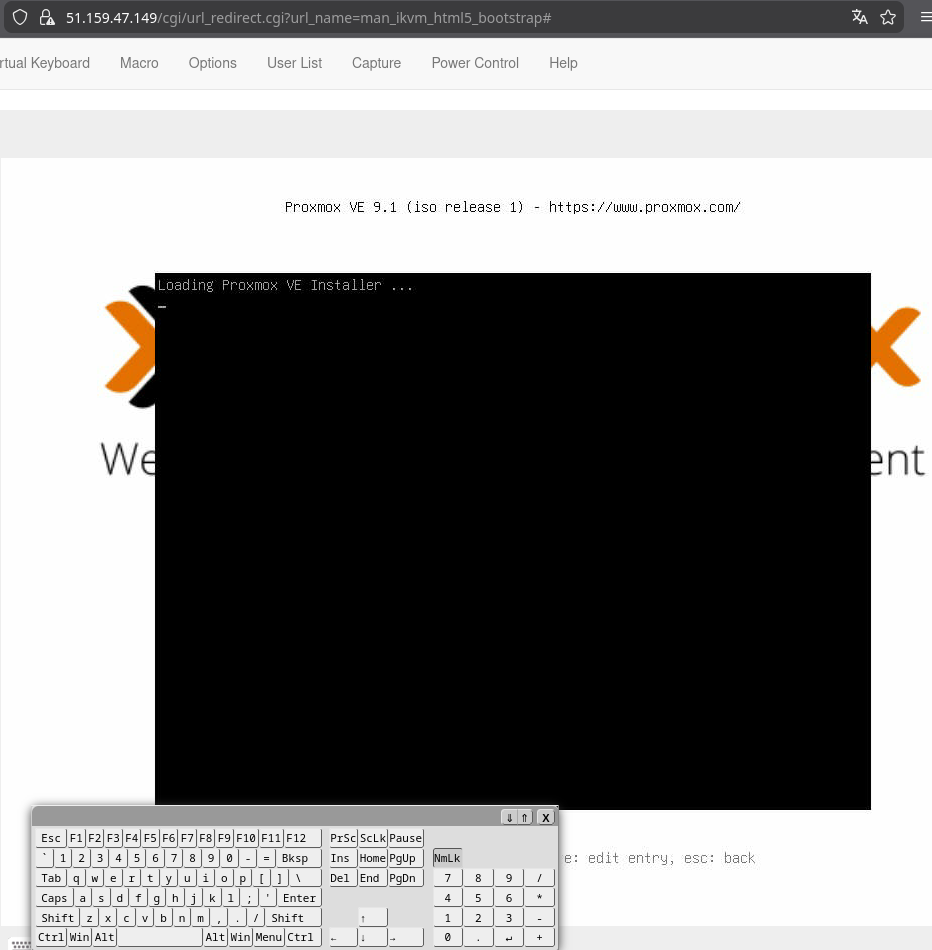Screen dimensions: 932x950
Task: Bookmark this page with the star icon
Action: pyautogui.click(x=887, y=17)
